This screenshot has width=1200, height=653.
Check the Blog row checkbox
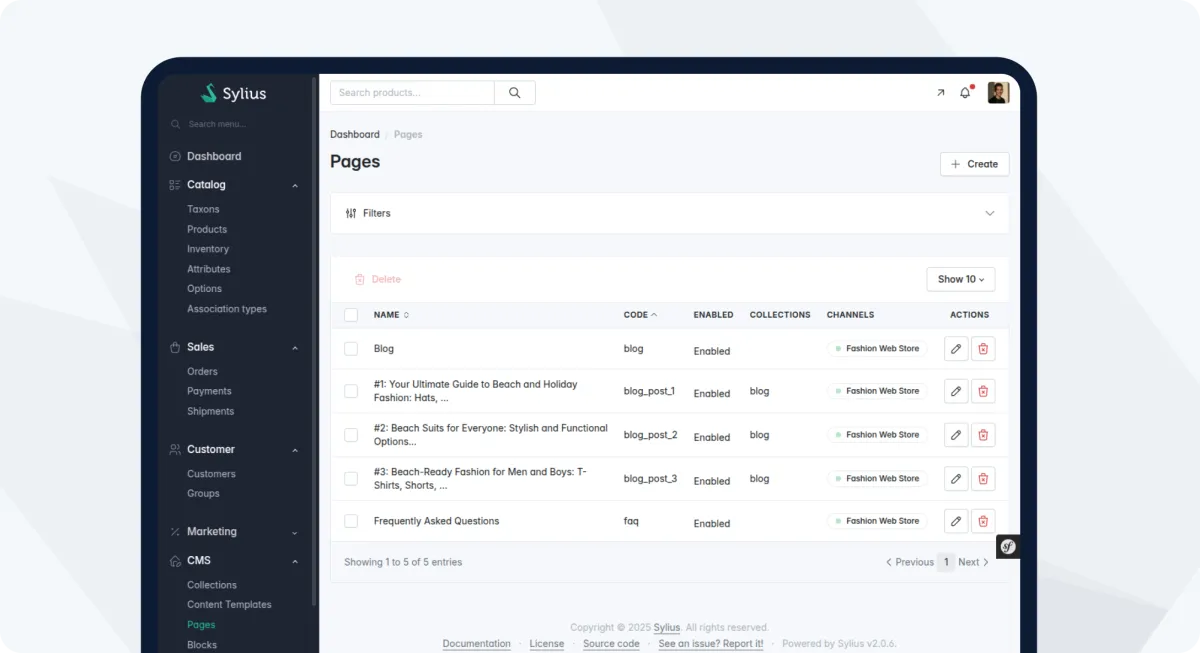(351, 349)
